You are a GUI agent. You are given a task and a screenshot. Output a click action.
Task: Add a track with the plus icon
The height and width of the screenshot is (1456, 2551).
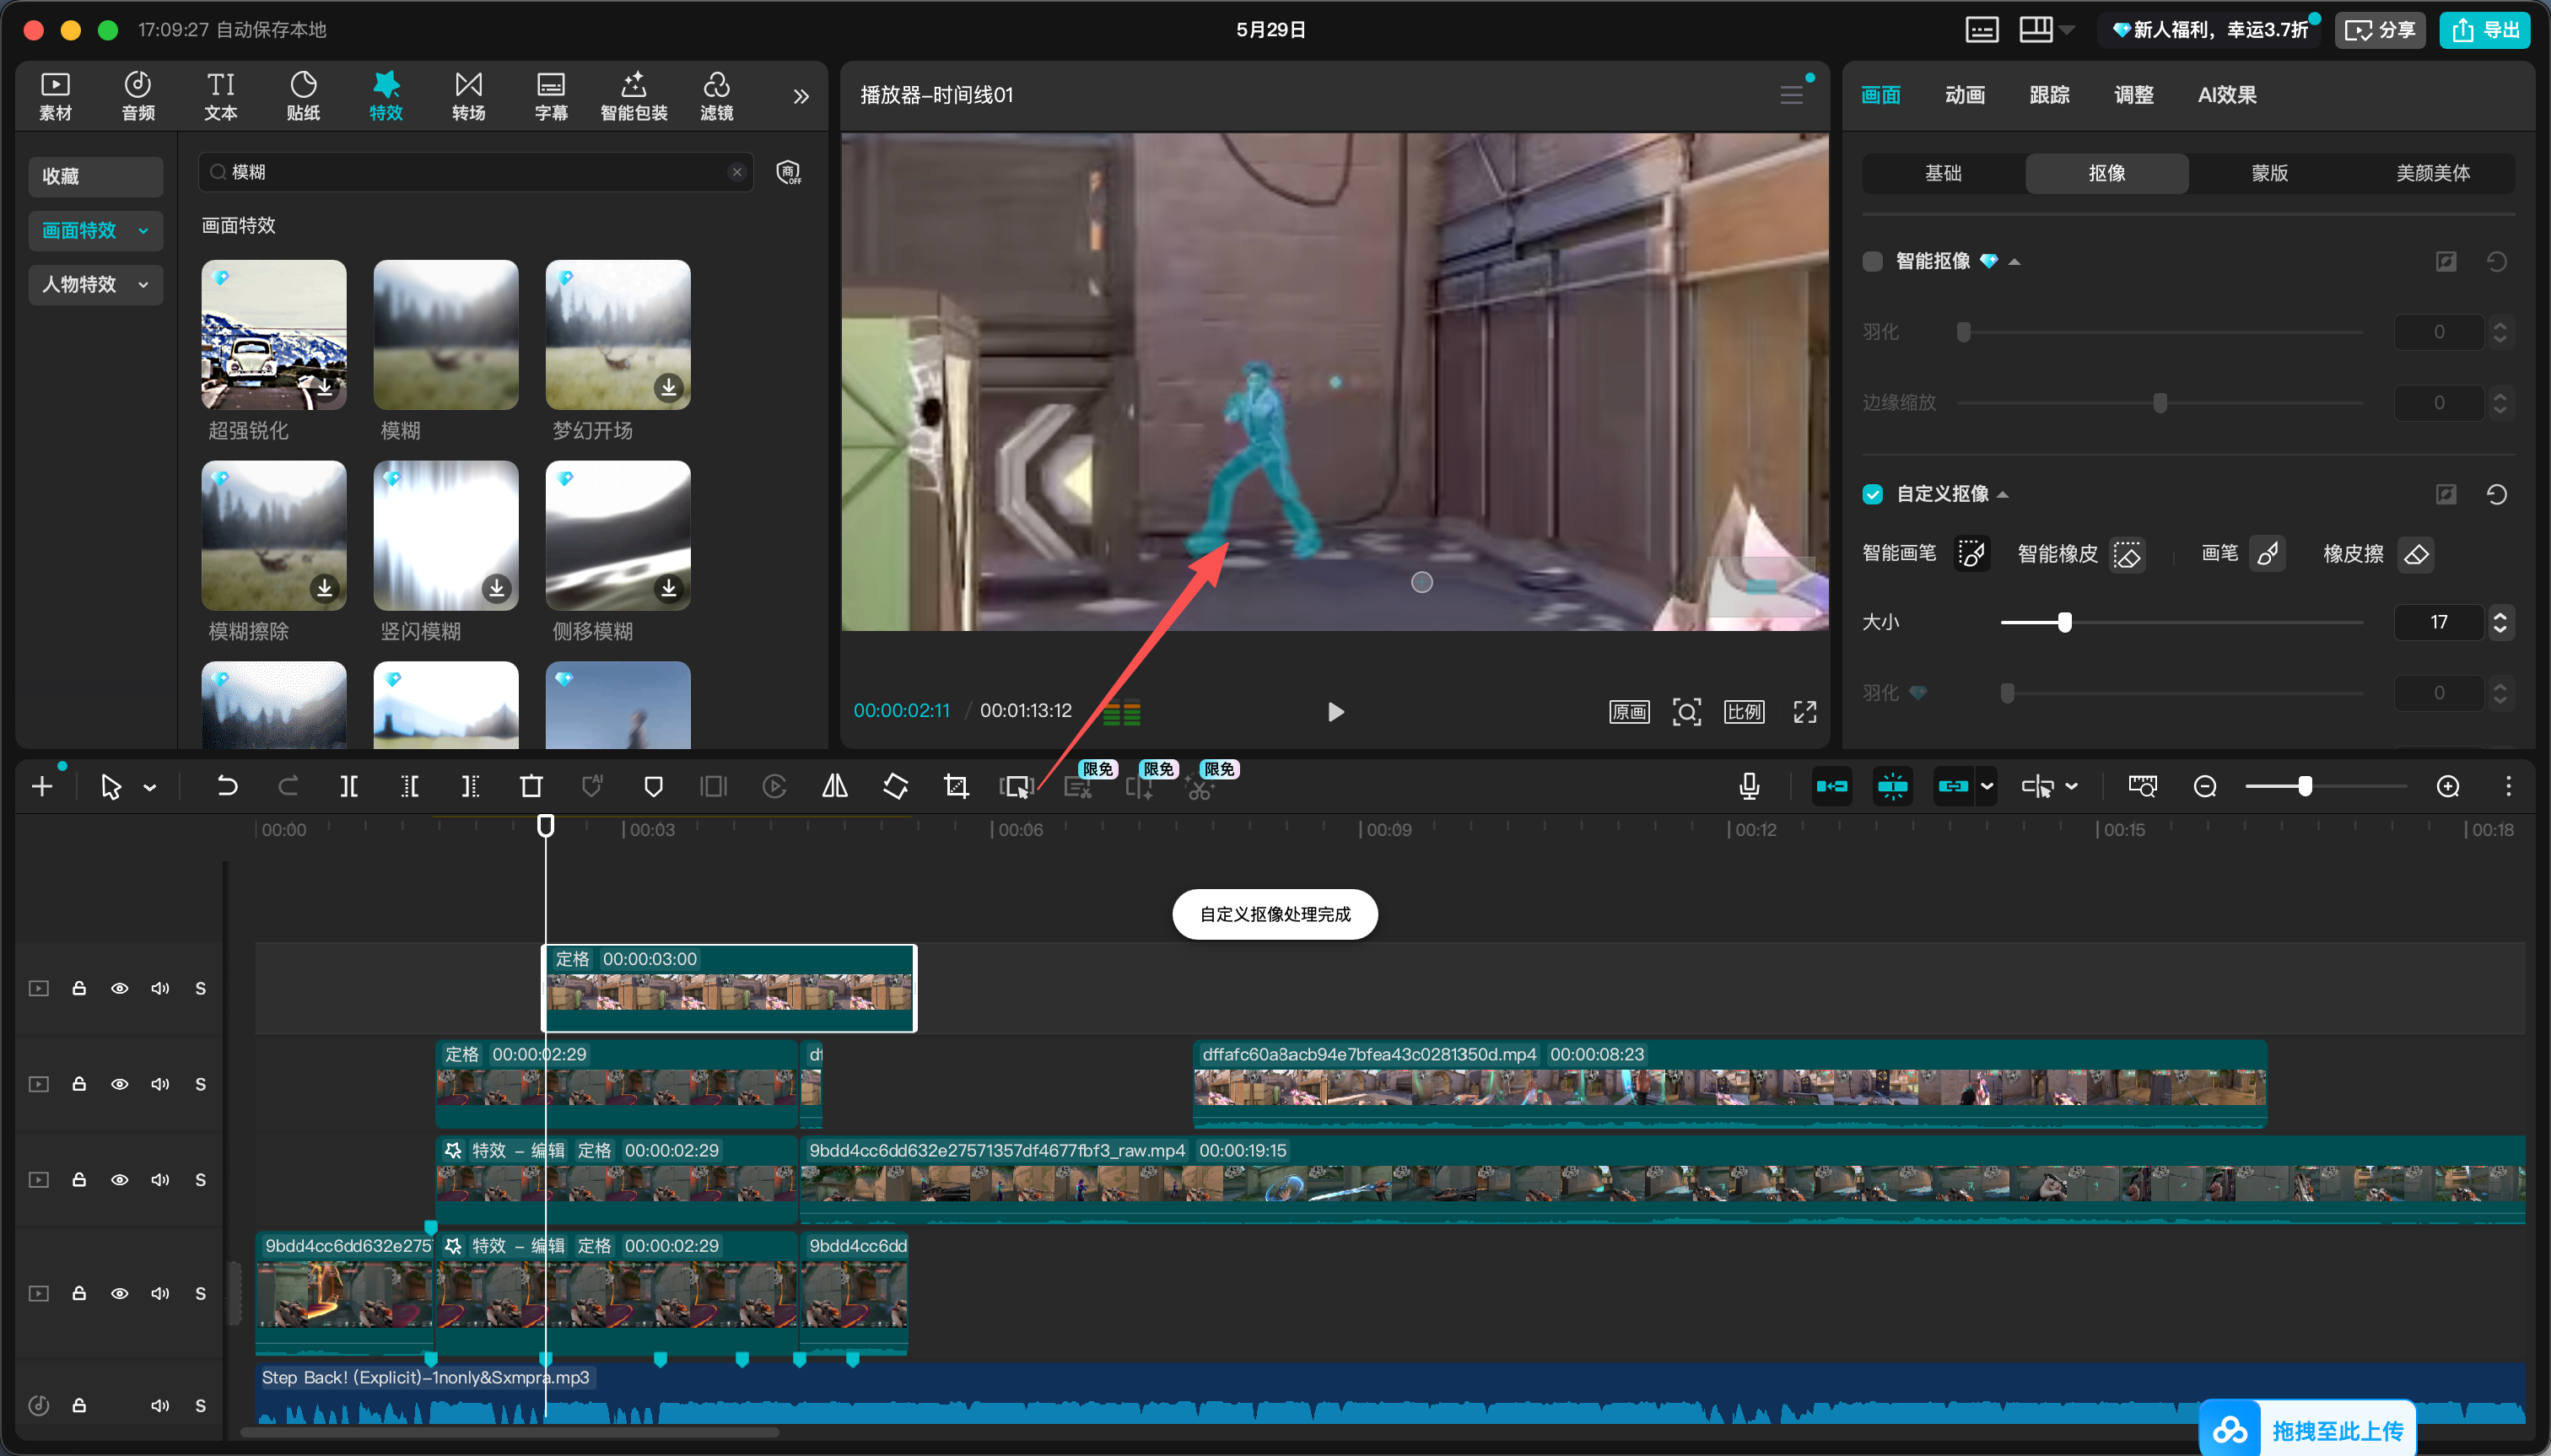click(x=42, y=787)
